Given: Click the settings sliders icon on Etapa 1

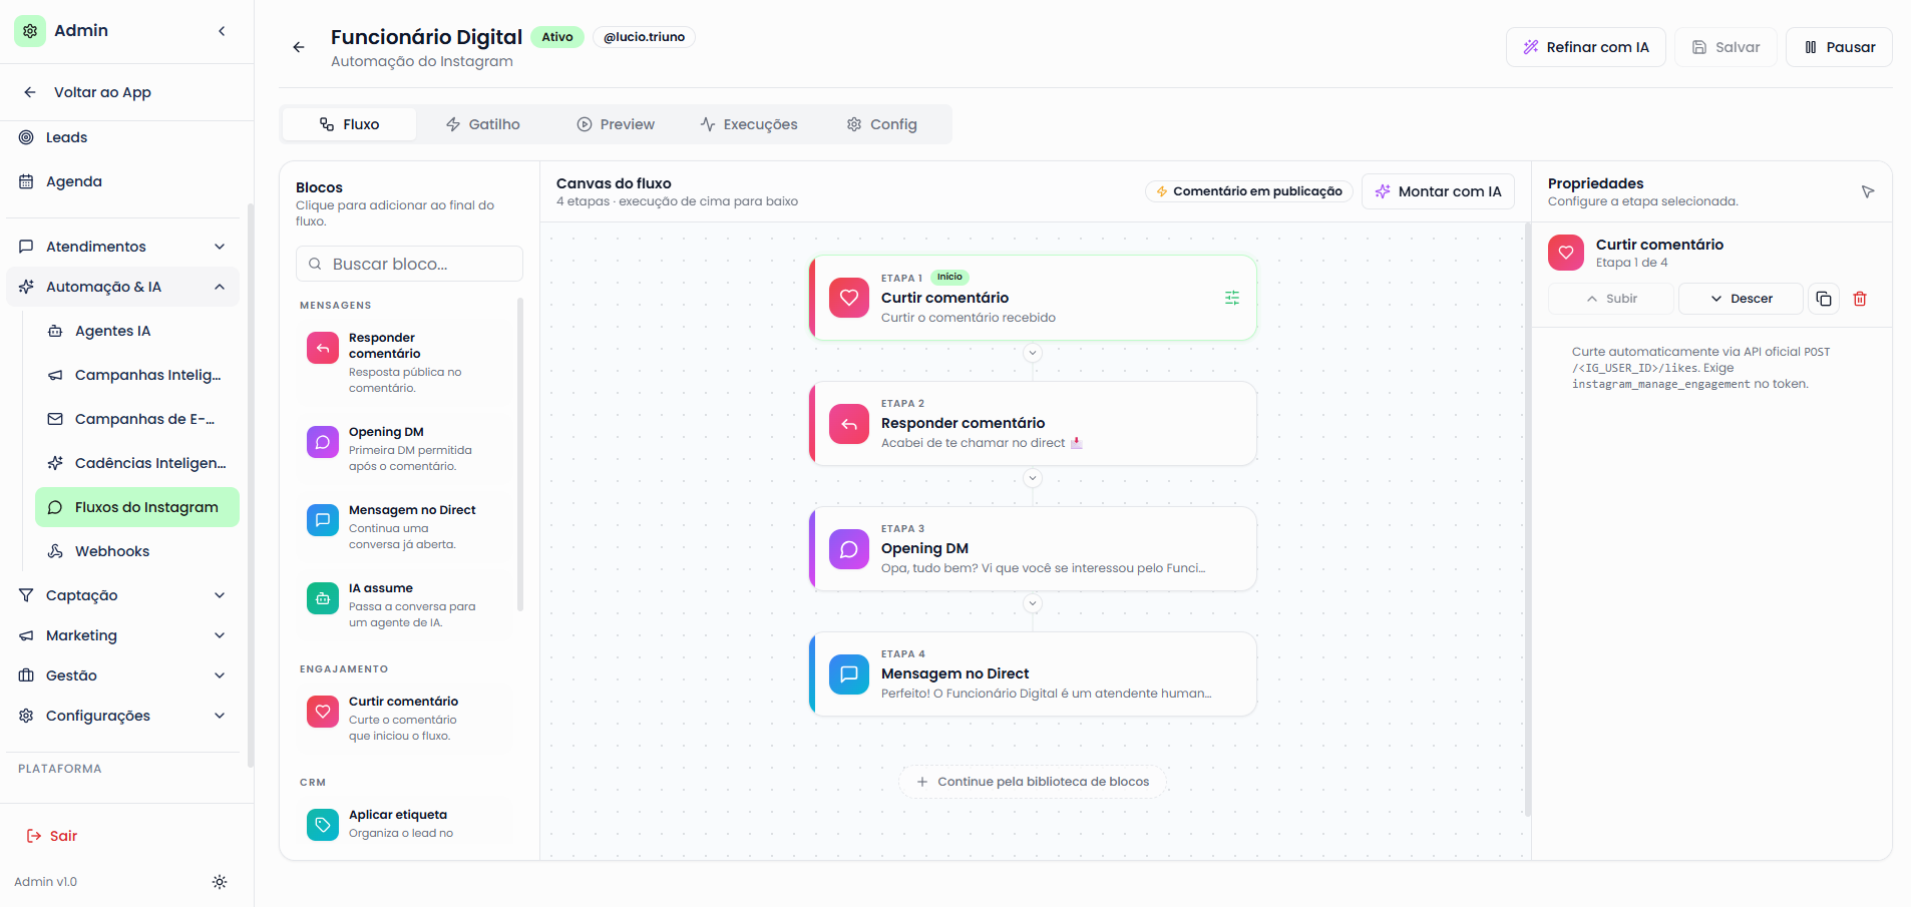Looking at the screenshot, I should [1232, 298].
